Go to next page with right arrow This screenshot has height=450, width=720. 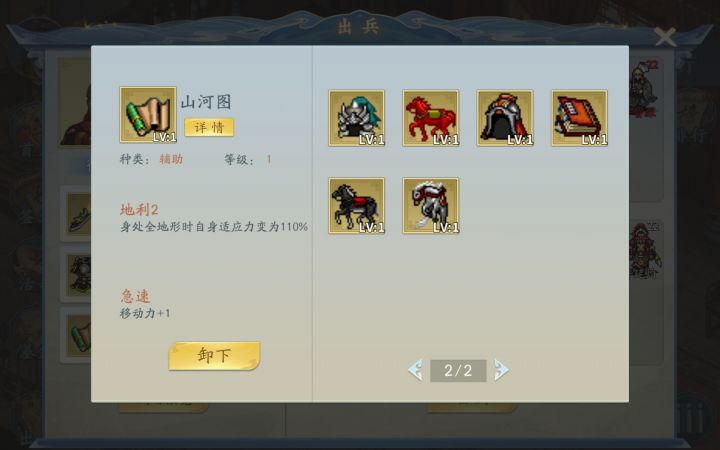coord(501,370)
